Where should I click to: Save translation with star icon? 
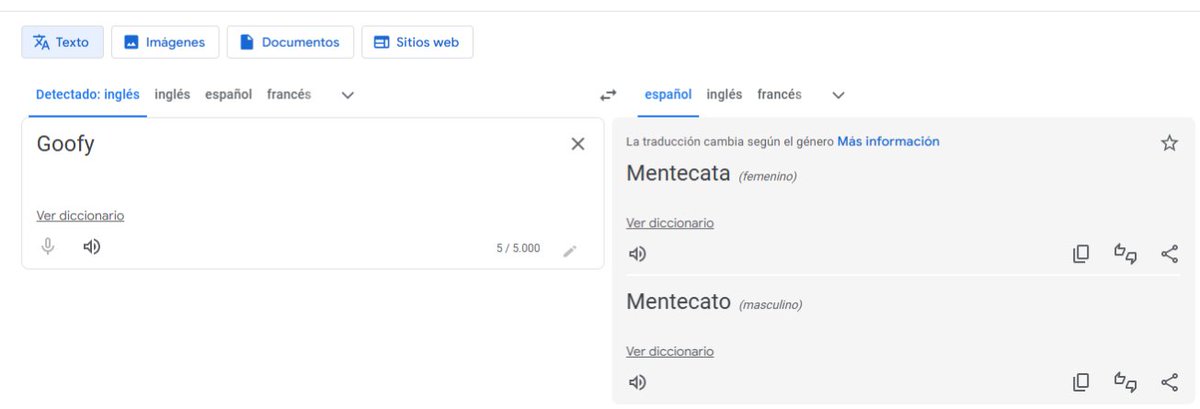[x=1169, y=143]
